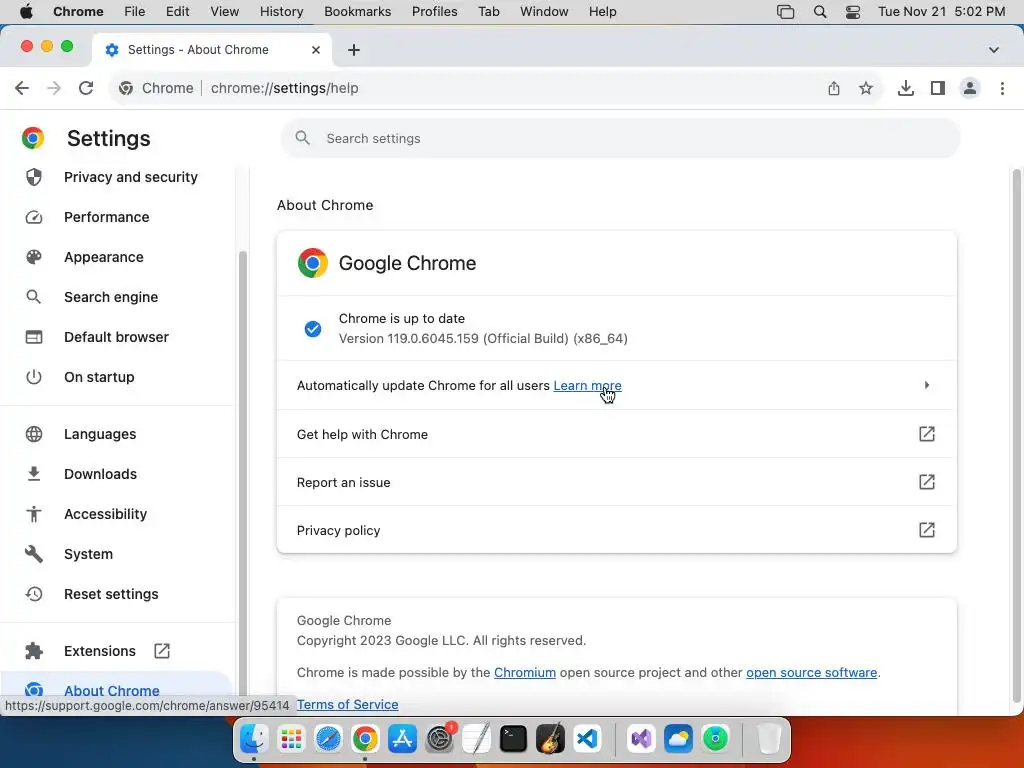Reload the settings page
Image resolution: width=1024 pixels, height=768 pixels.
click(86, 88)
